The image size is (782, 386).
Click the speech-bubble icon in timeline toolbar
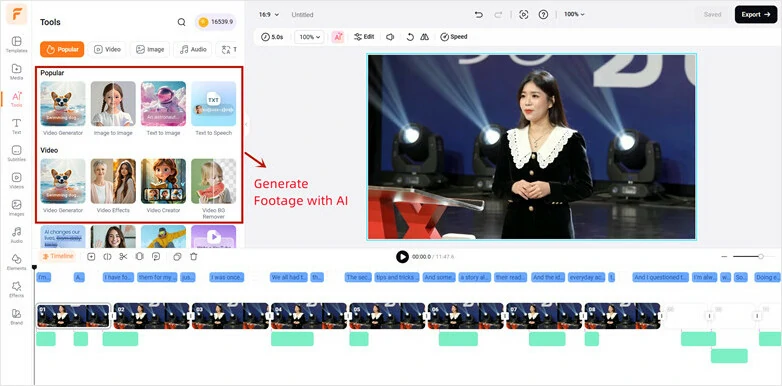click(x=156, y=256)
